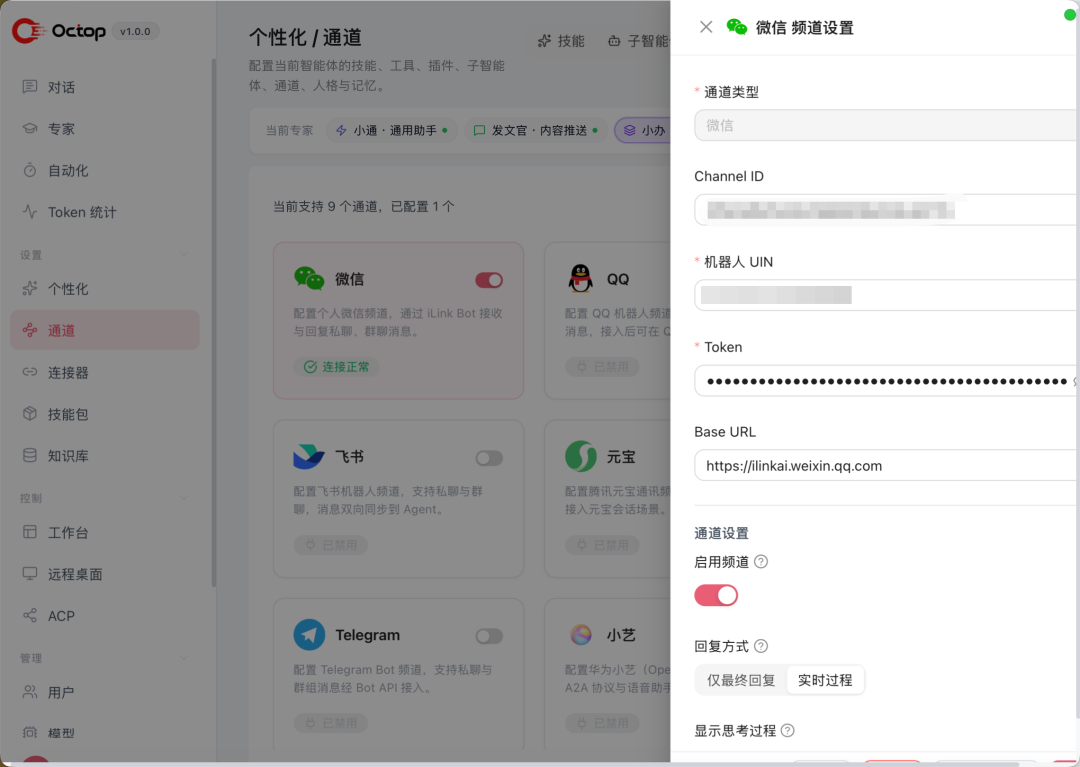Screen dimensions: 1080x767
Task: Collapse the 控制 sidebar section chevron
Action: tap(184, 498)
